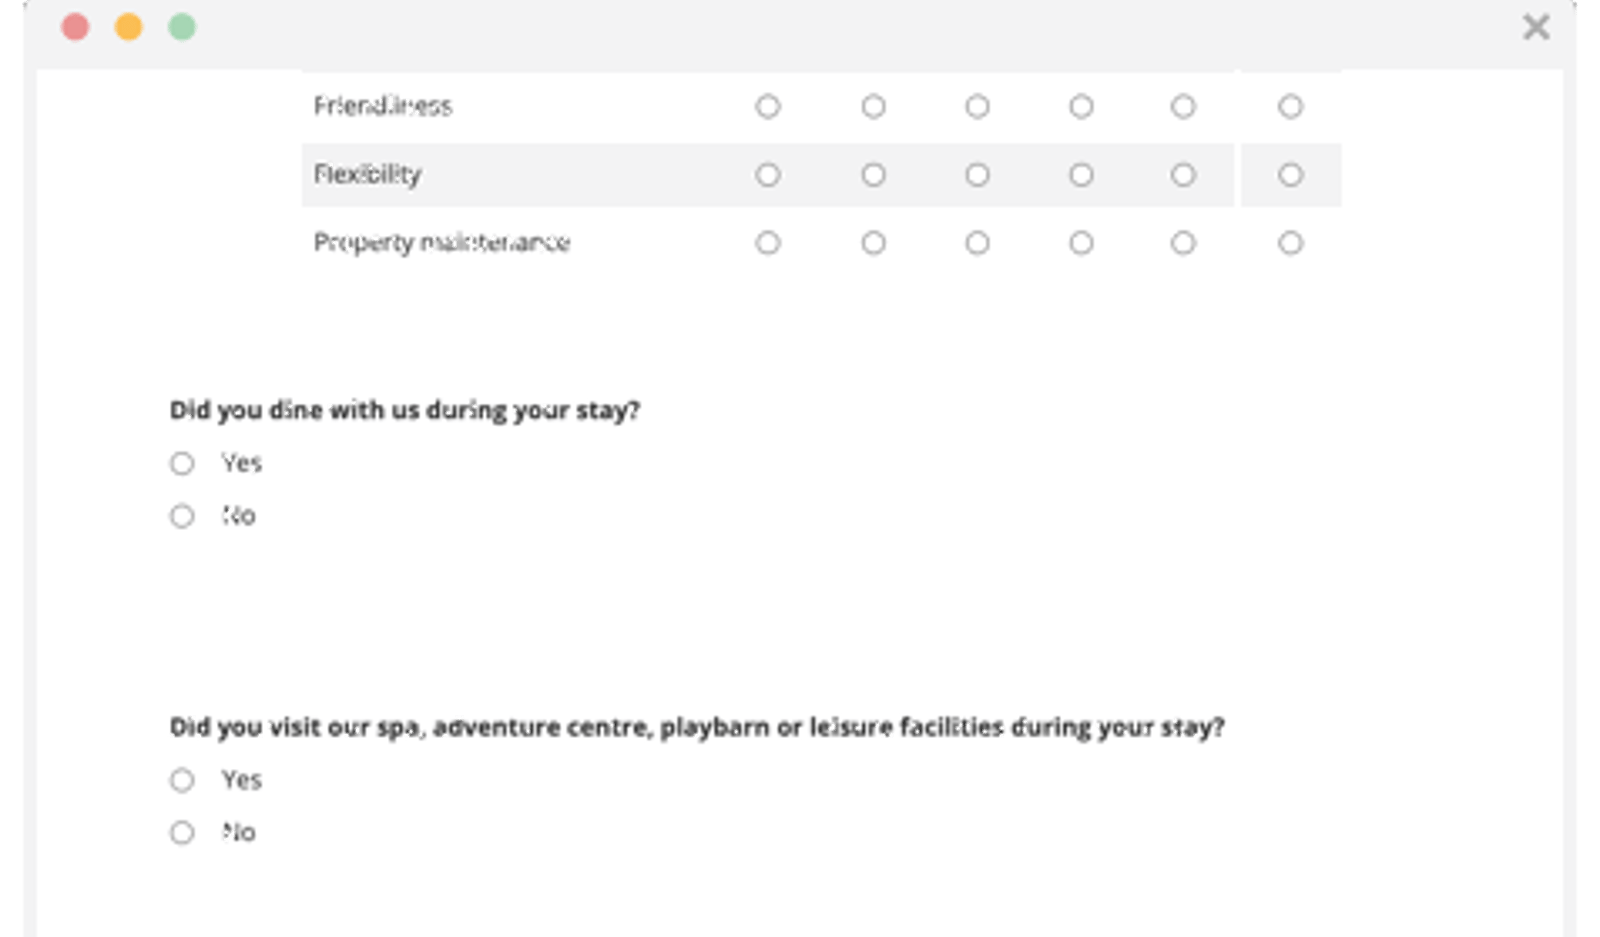This screenshot has width=1600, height=937.
Task: Click the green traffic-light dot
Action: [x=182, y=27]
